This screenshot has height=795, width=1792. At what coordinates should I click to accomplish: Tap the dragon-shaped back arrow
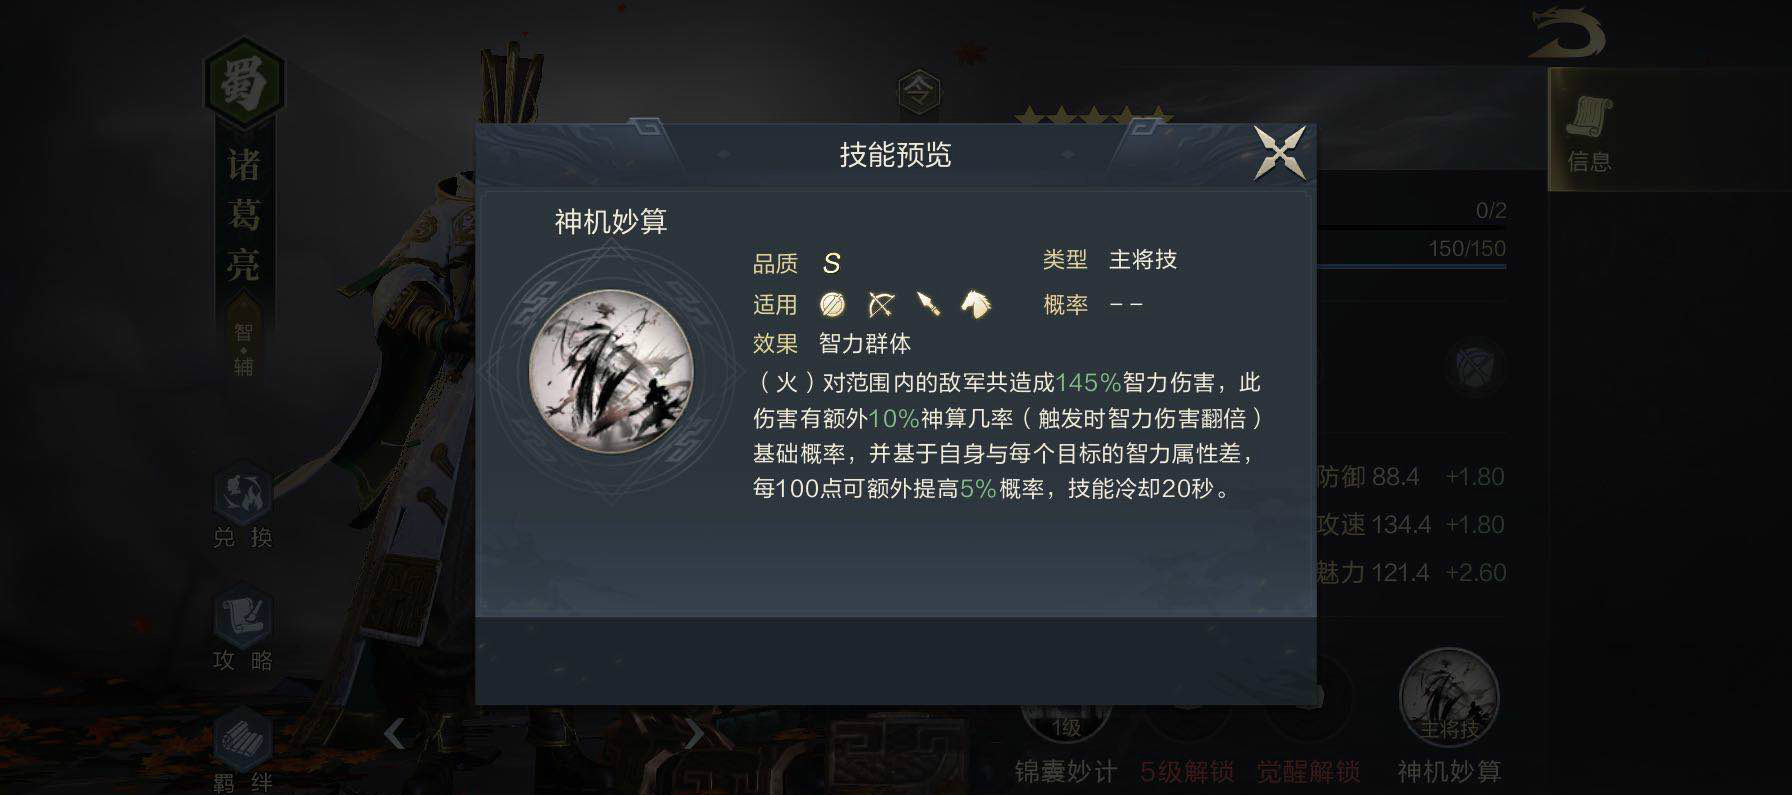(x=1566, y=33)
